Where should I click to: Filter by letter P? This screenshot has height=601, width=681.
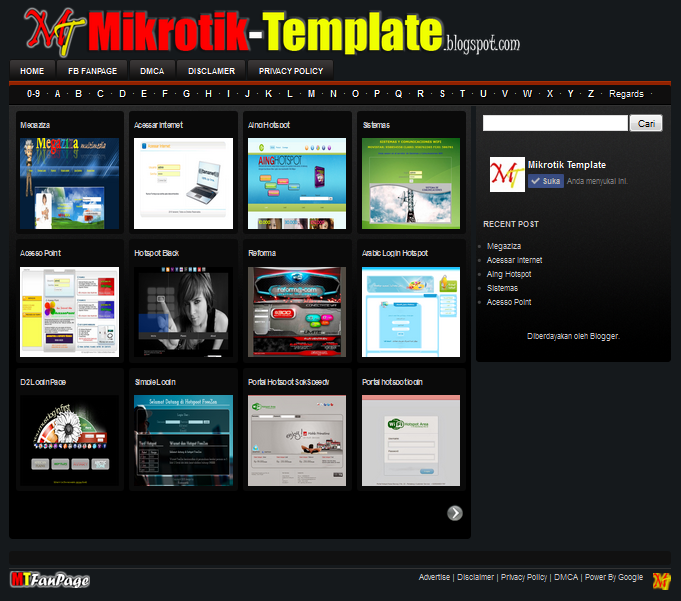377,94
